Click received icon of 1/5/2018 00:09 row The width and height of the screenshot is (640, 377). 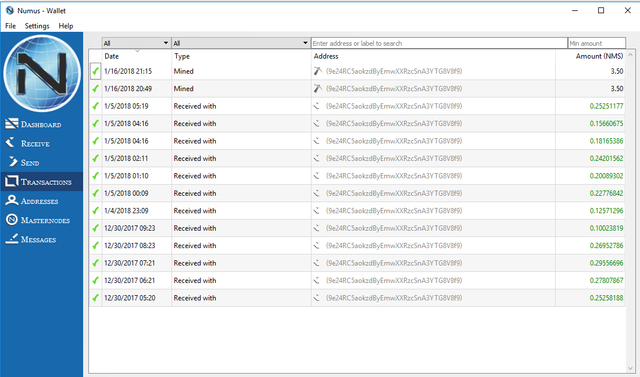316,193
